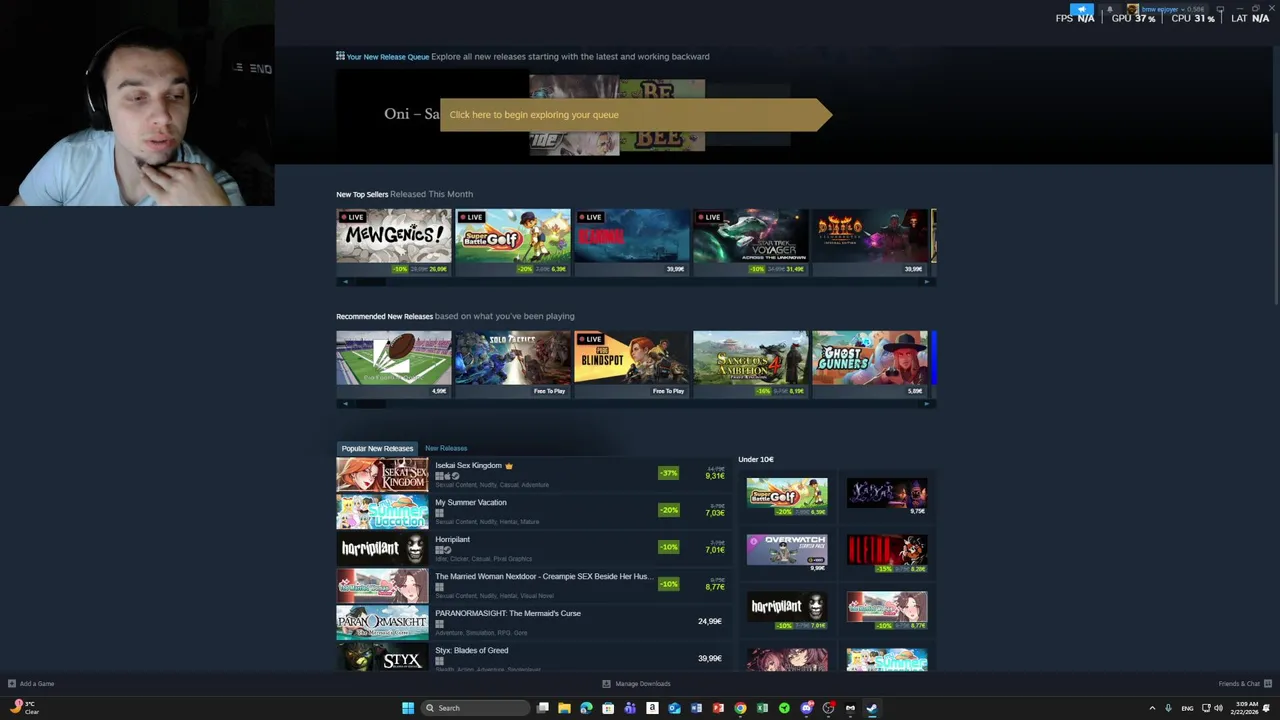Open the Styx: Blades of Greed row
This screenshot has width=1280, height=720.
pyautogui.click(x=533, y=656)
